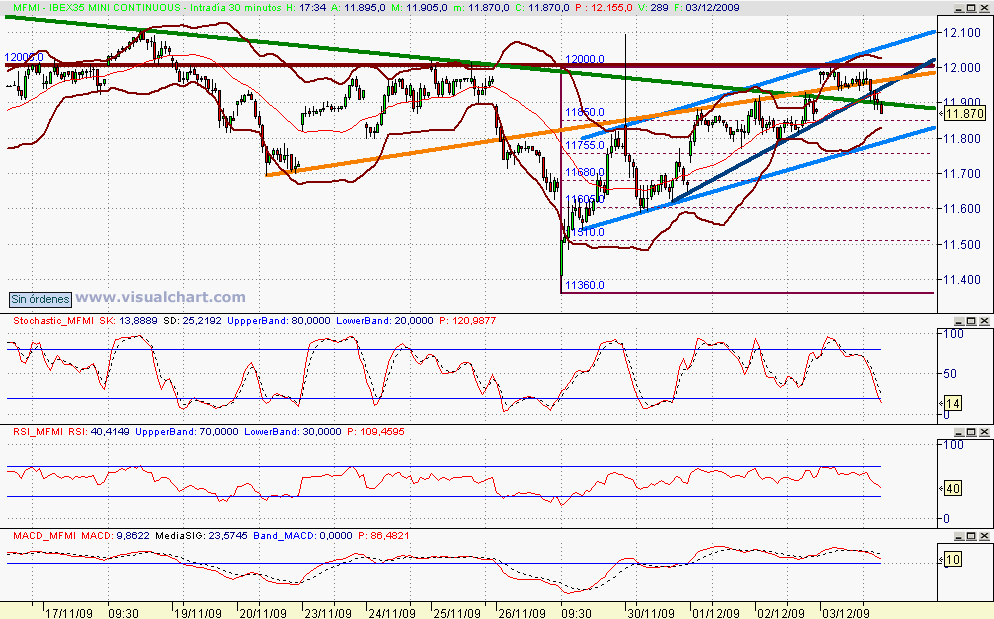Click the '12000.0' level label on chart
Image resolution: width=994 pixels, height=619 pixels.
[584, 59]
